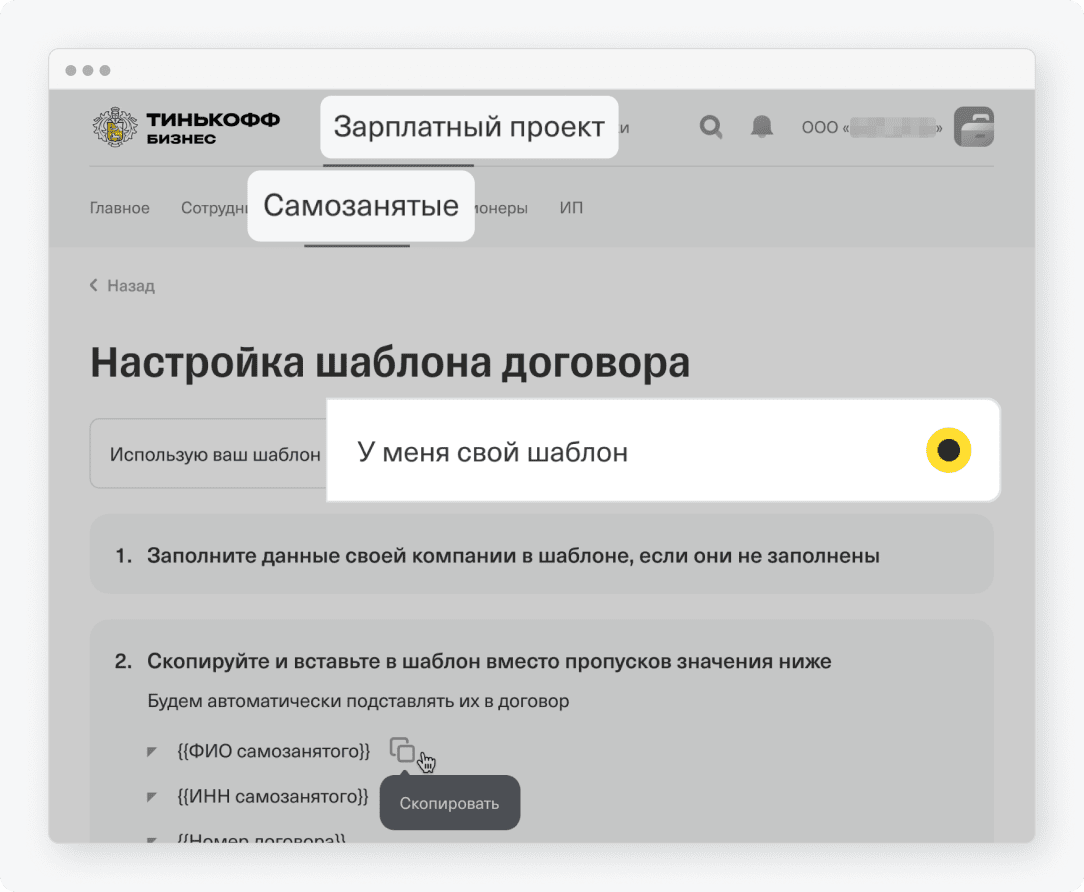
Task: Click the Tinkoff crest logo emblem
Action: (x=114, y=127)
